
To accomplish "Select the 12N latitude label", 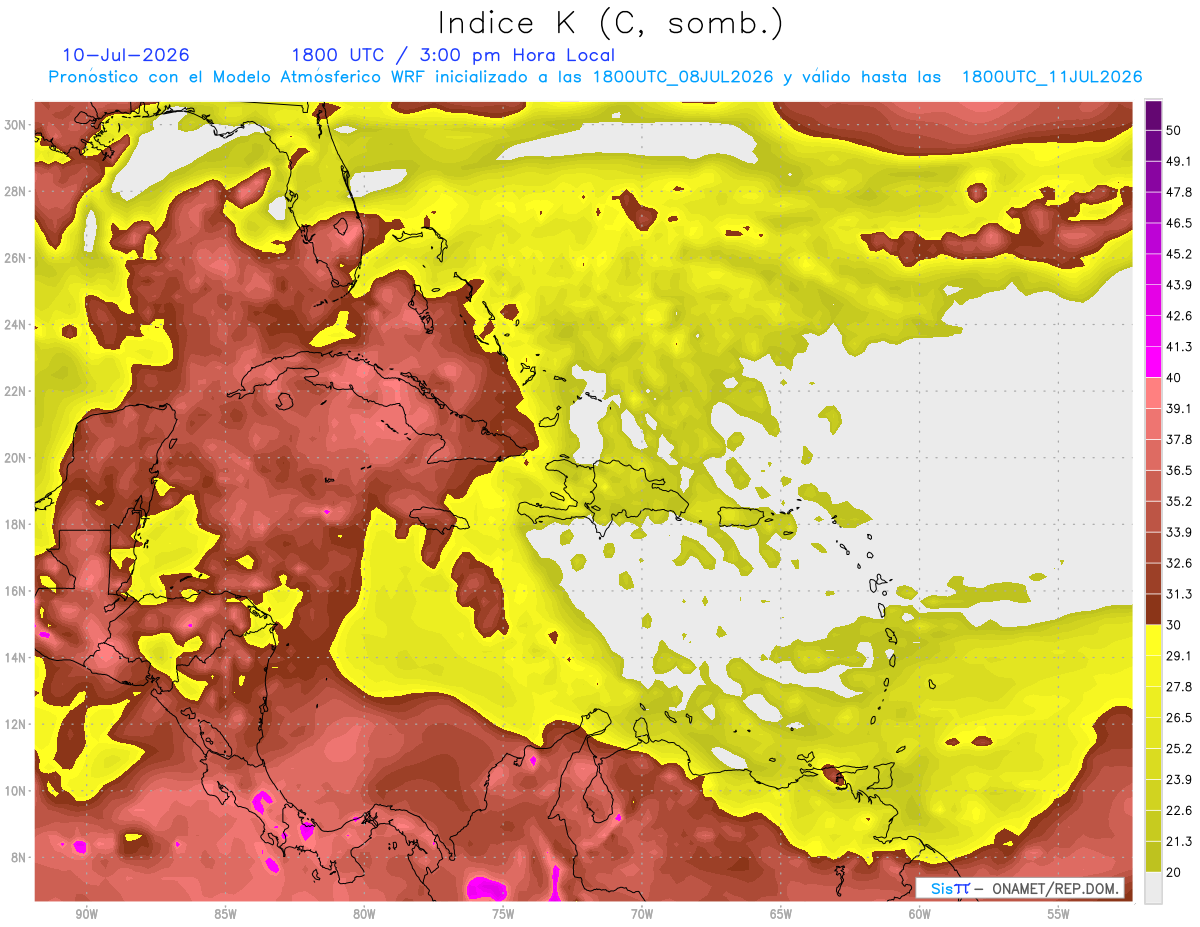I will 17,724.
